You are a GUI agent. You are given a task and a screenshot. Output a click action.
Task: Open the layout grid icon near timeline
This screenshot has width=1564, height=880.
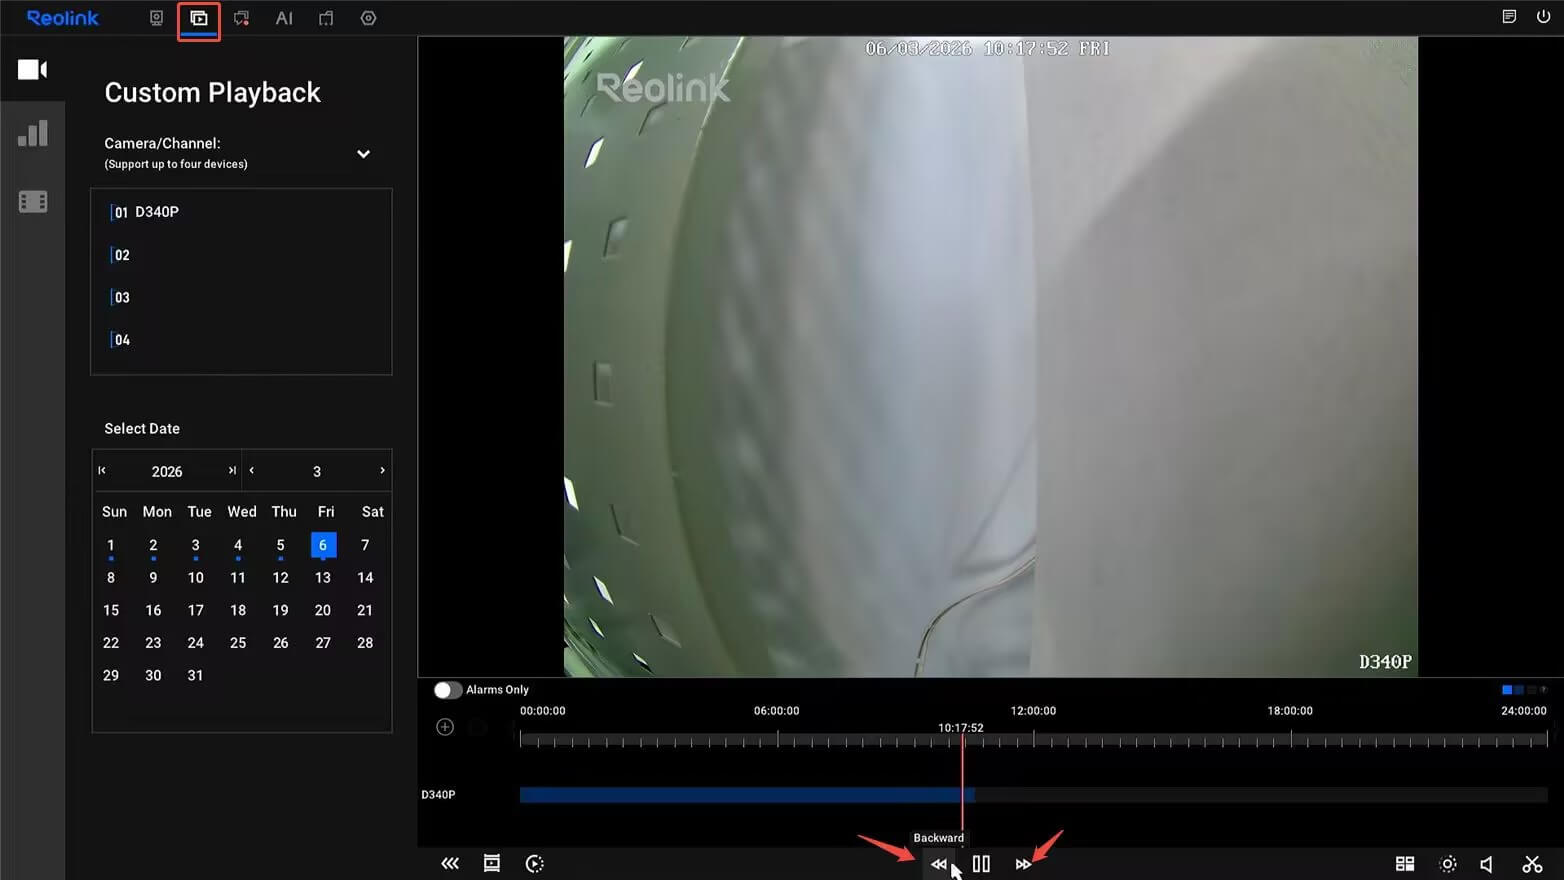pos(1405,863)
